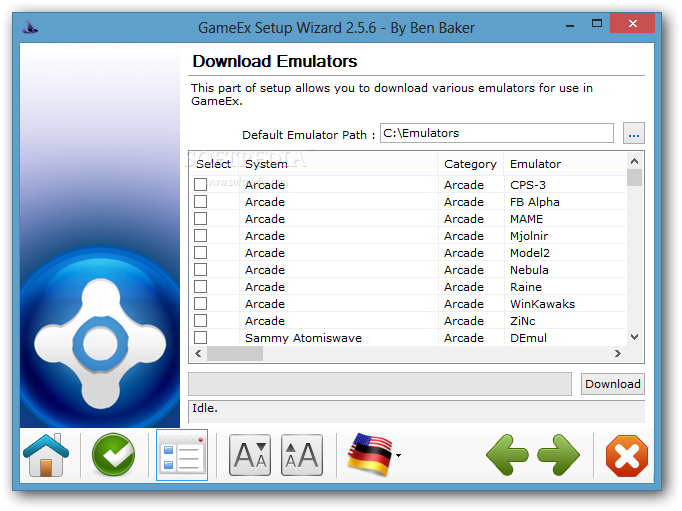The height and width of the screenshot is (511, 682).
Task: Check the FB Alpha emulator checkbox
Action: (x=201, y=201)
